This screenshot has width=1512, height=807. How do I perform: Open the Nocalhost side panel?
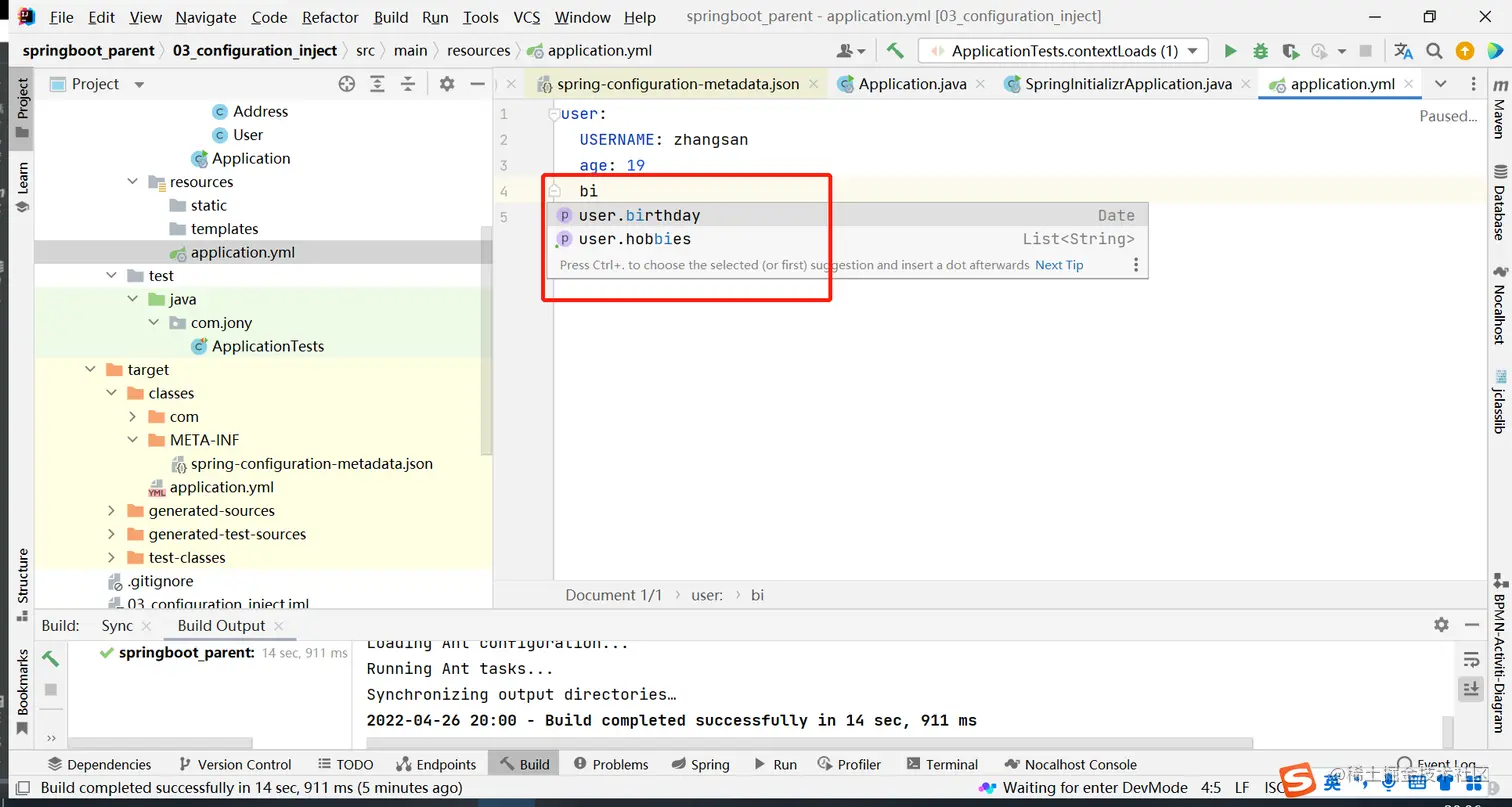[x=1499, y=306]
